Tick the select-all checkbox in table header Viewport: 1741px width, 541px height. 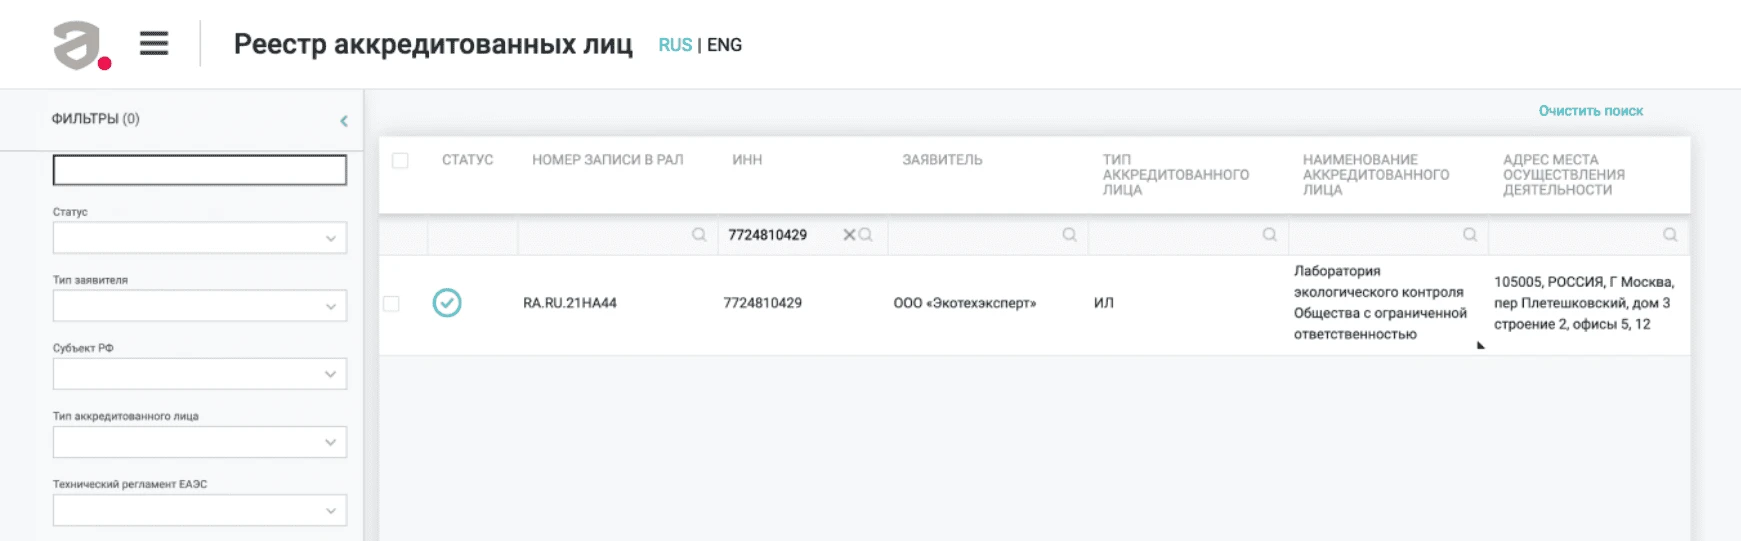click(x=400, y=161)
